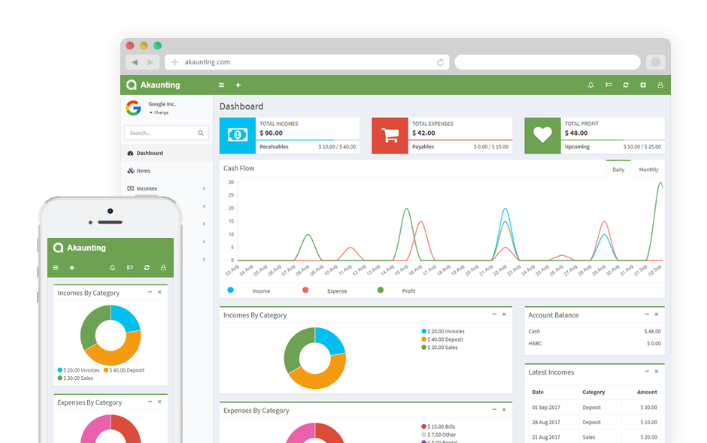This screenshot has height=443, width=707.
Task: Toggle $7.00 Other legend in desktop chart
Action: [439, 434]
